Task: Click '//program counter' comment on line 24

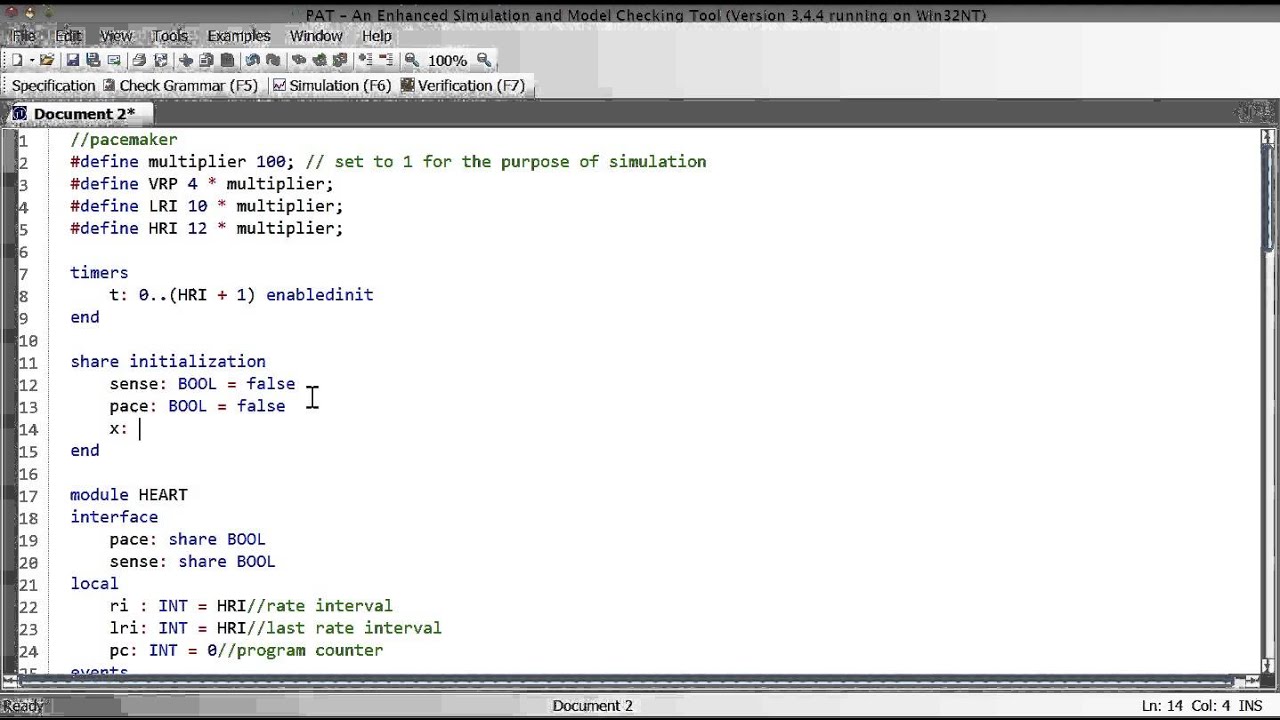Action: 300,650
